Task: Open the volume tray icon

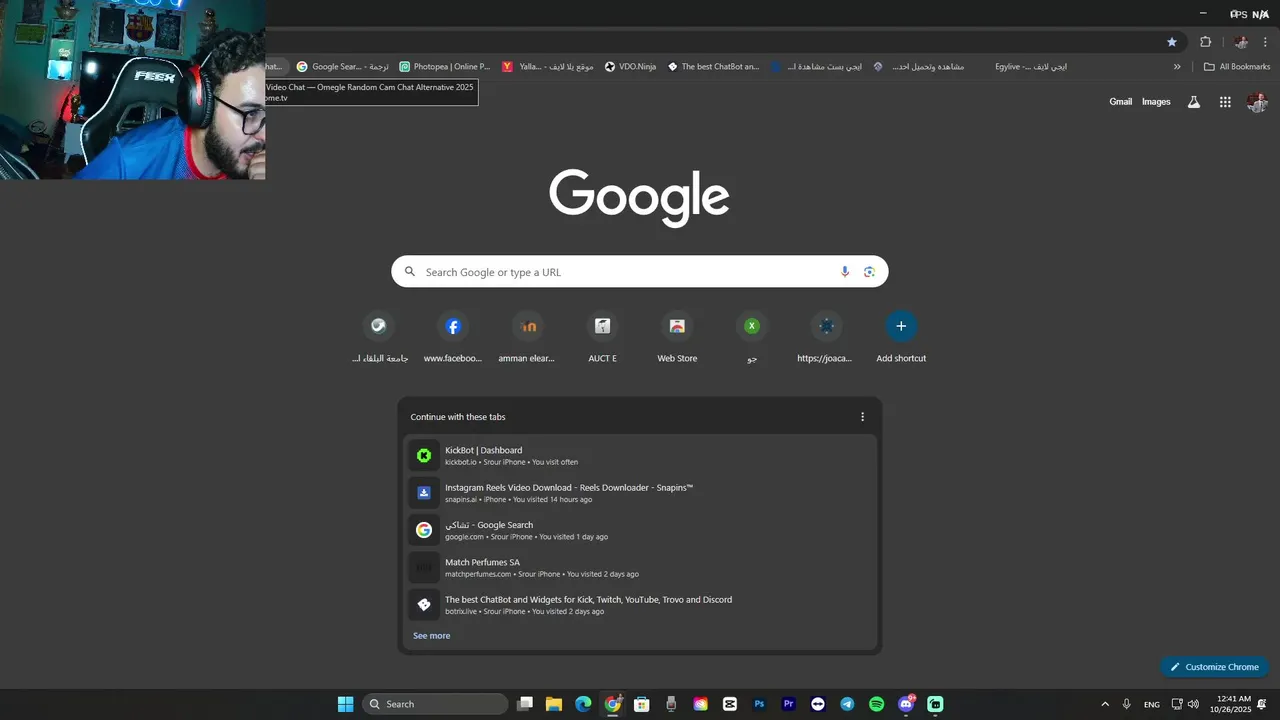Action: (x=1193, y=704)
